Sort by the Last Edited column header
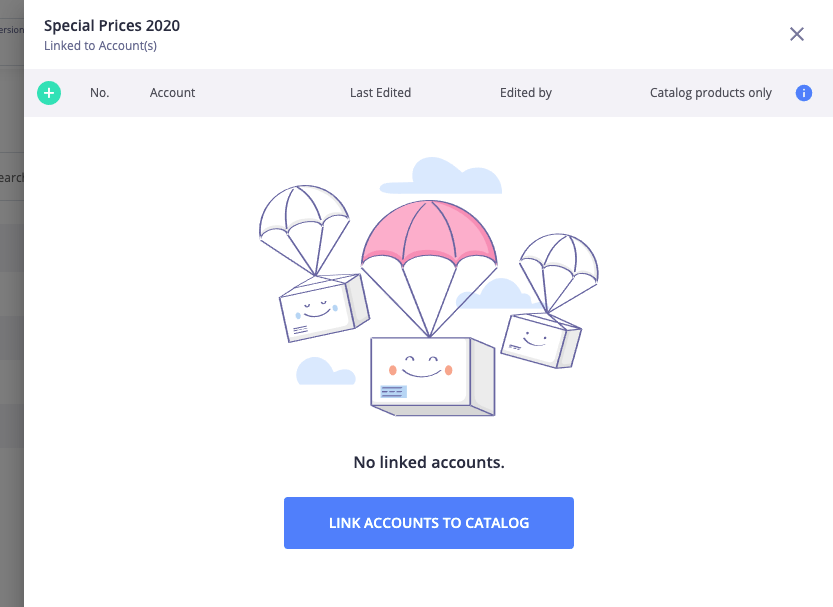Image resolution: width=833 pixels, height=607 pixels. 380,93
